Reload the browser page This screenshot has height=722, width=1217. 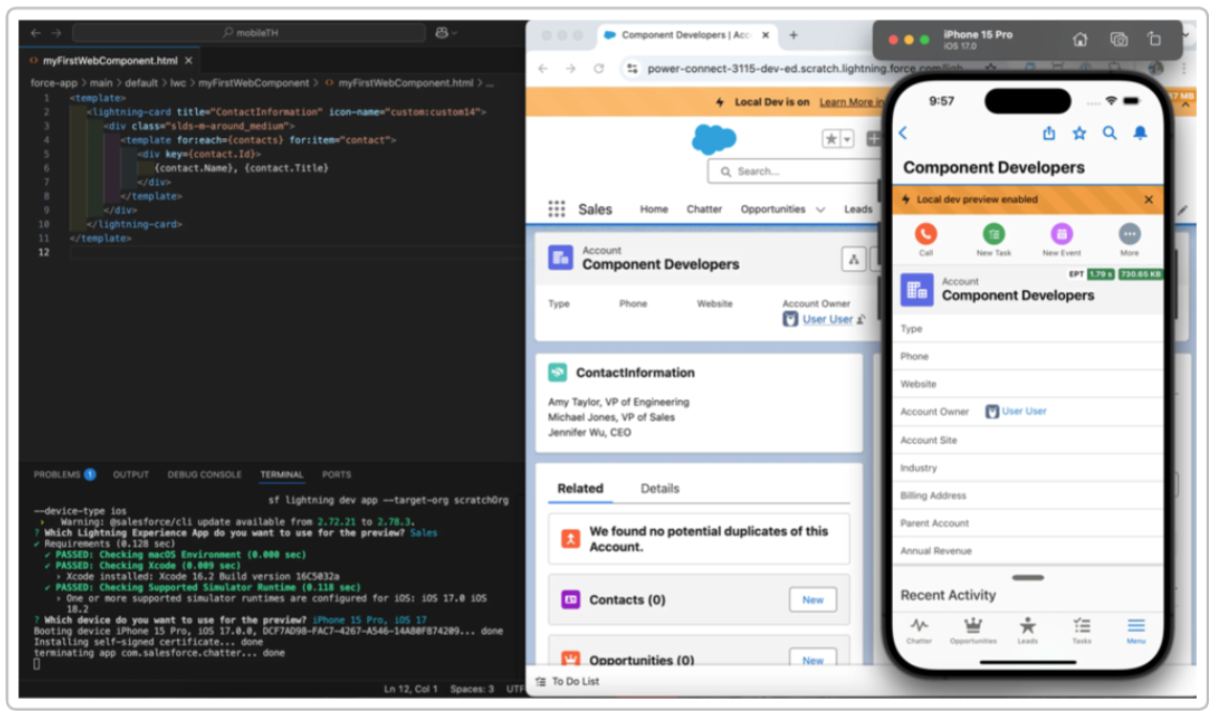click(x=599, y=69)
